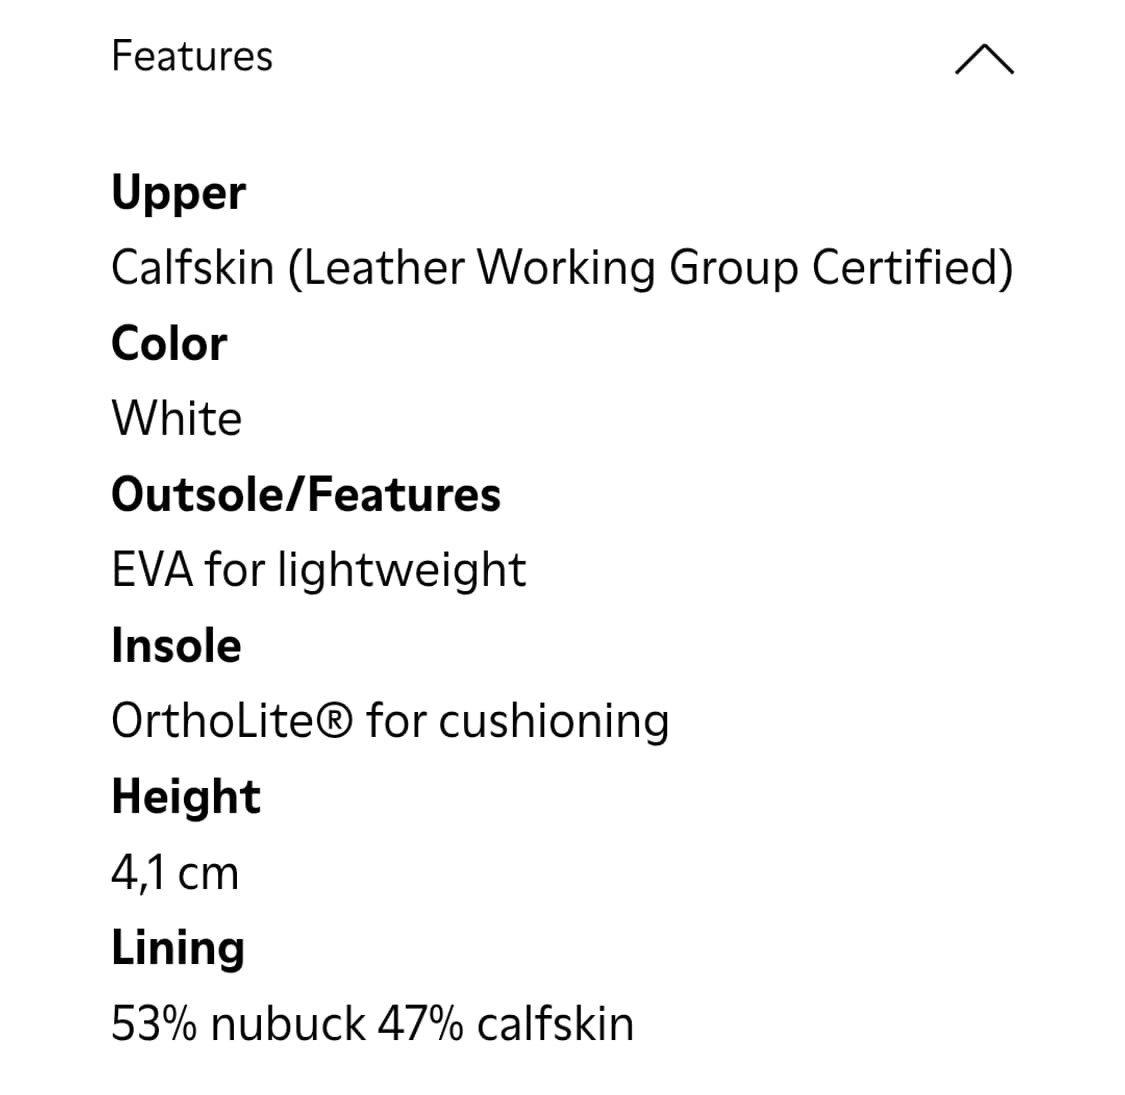Click the 47% calfskin text
This screenshot has height=1095, width=1125.
pyautogui.click(x=506, y=1024)
